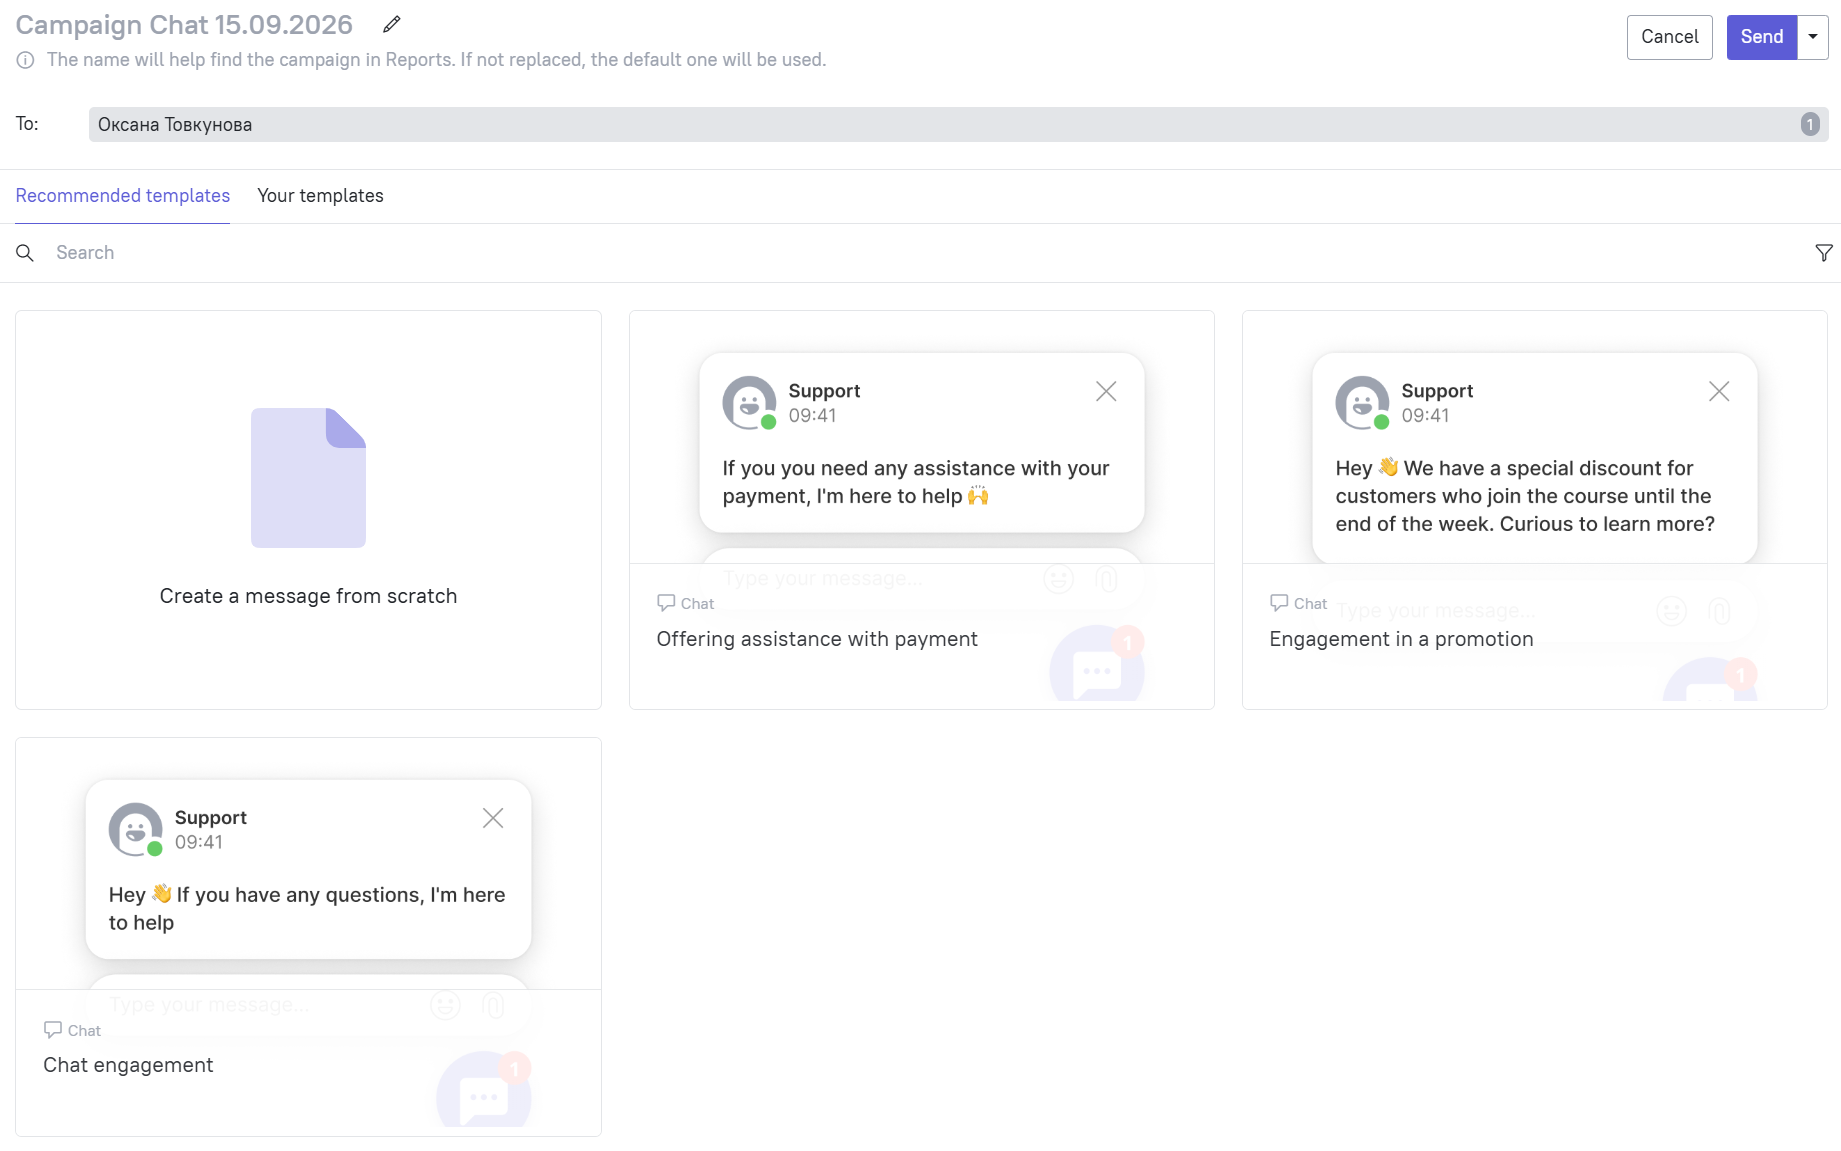Click the Support avatar in payment assistance preview
Screen dimensions: 1841x1151
pos(750,403)
